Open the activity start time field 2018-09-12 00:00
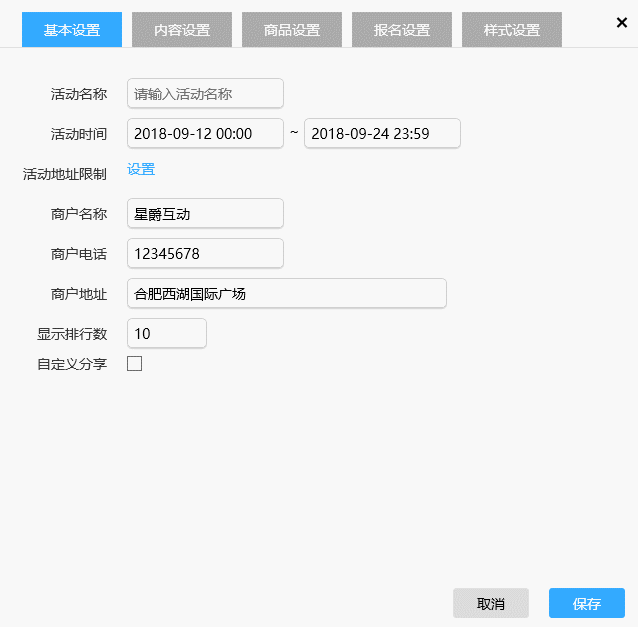 click(x=205, y=133)
